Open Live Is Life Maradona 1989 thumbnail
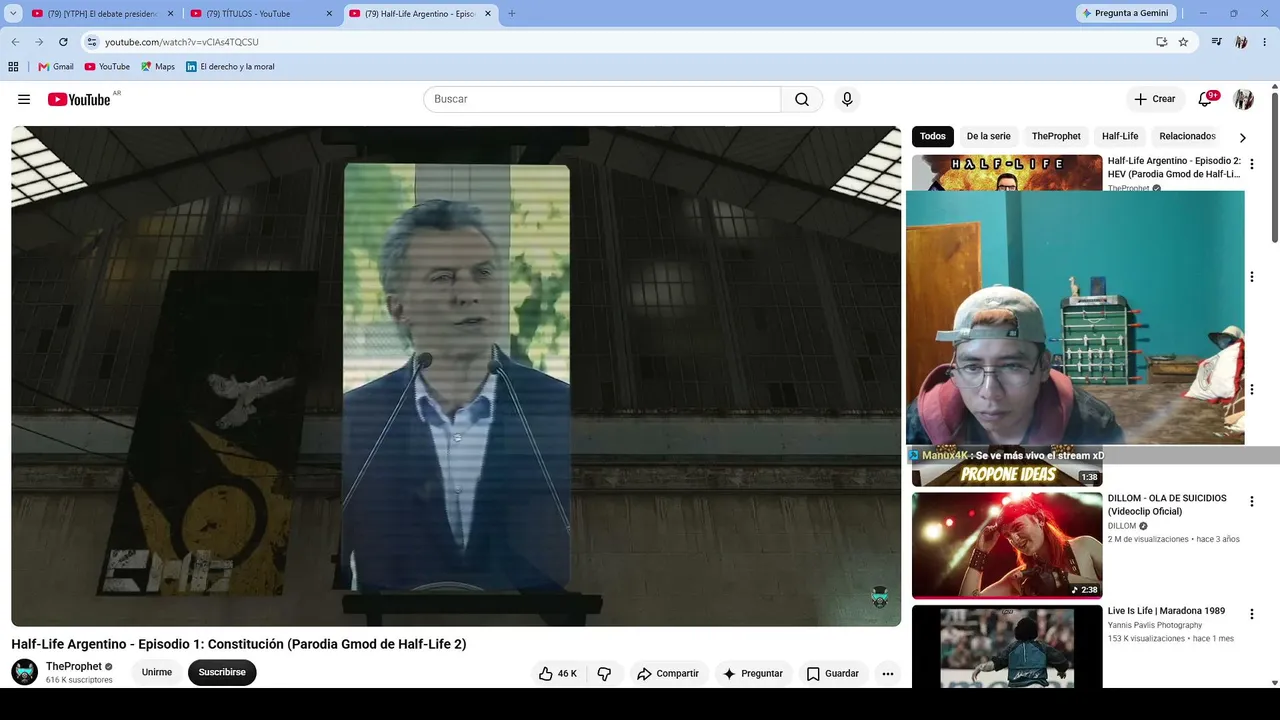 click(x=1007, y=646)
